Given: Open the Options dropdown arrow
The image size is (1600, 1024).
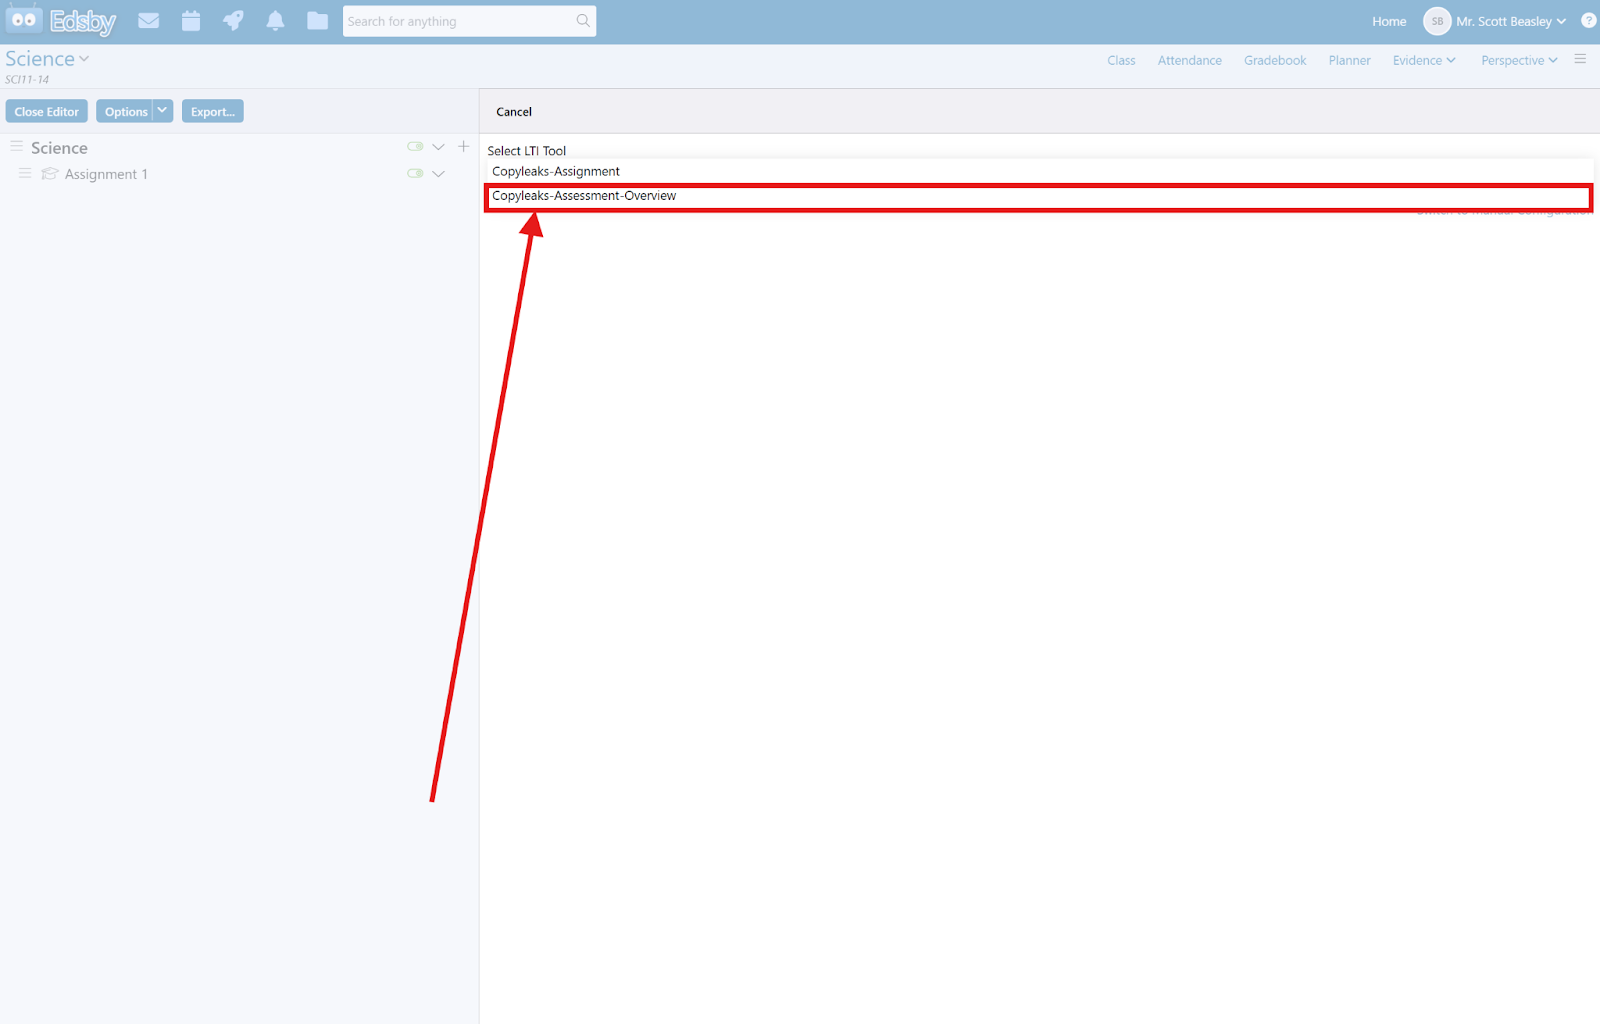Looking at the screenshot, I should 163,111.
